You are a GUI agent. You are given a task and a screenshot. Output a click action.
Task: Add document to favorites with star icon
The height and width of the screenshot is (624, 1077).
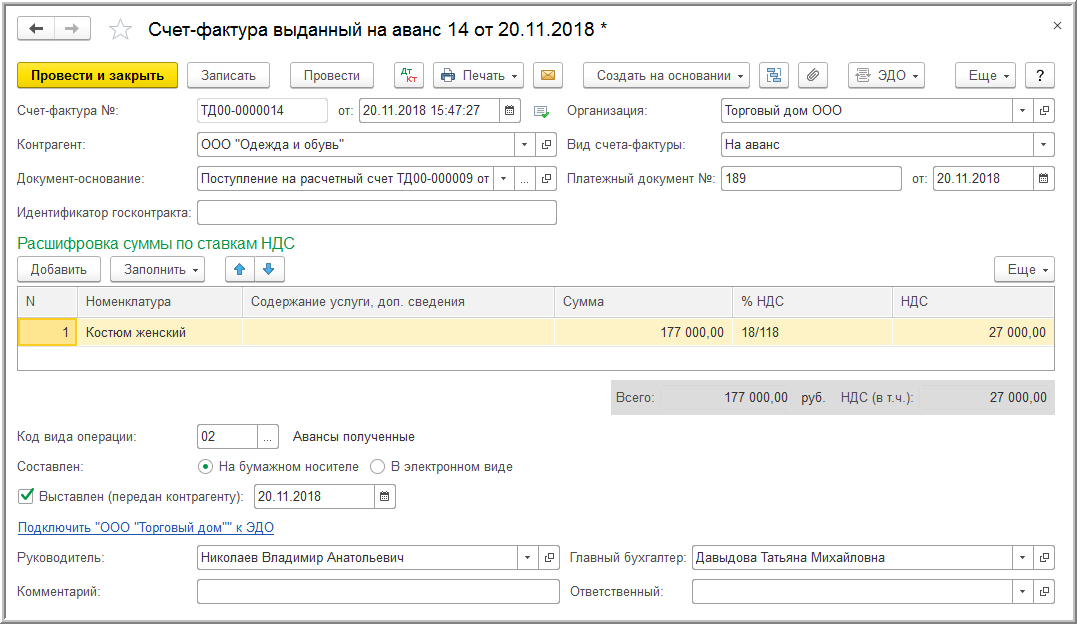(120, 30)
